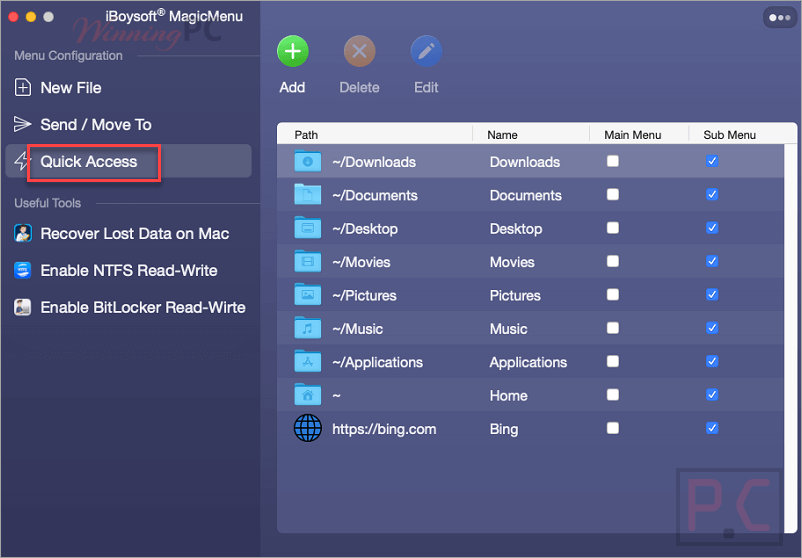Disable Sub Menu for Movies
The image size is (802, 558).
pos(712,261)
